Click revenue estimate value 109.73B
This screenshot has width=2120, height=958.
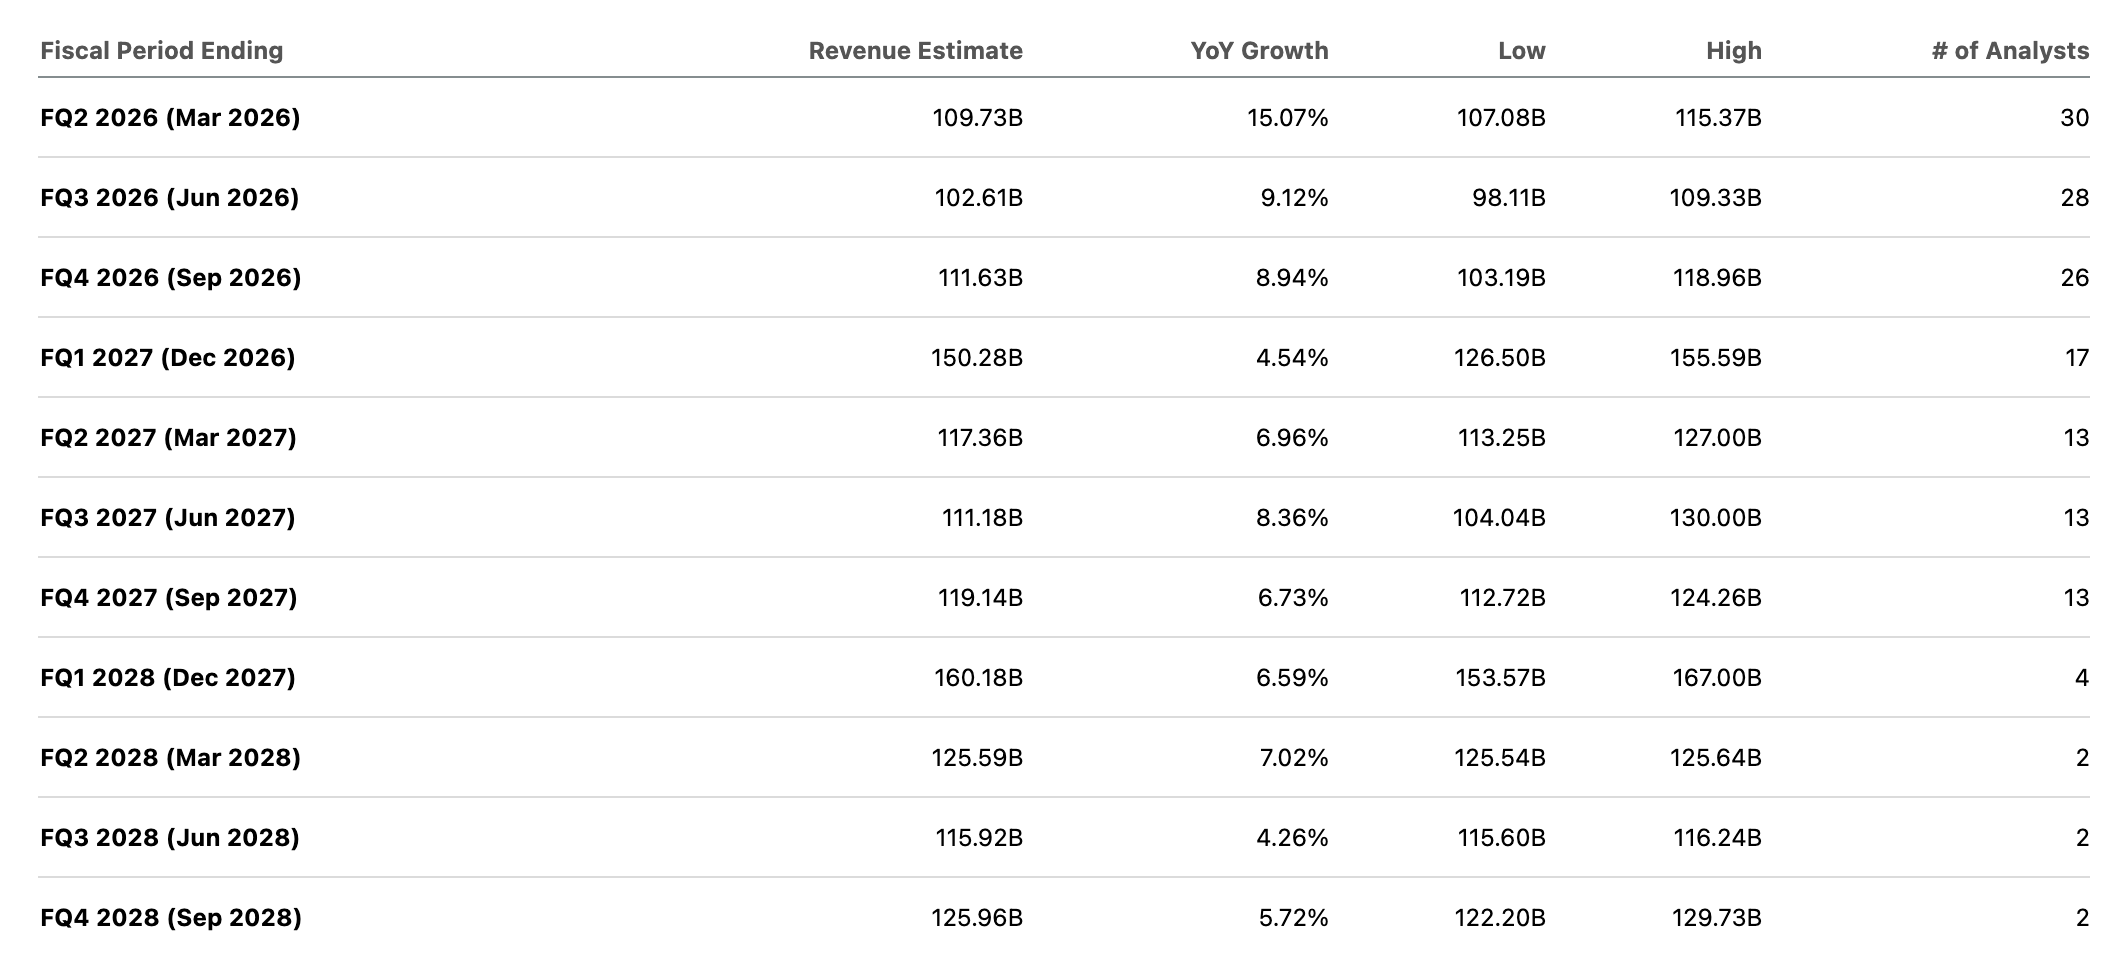tap(977, 118)
